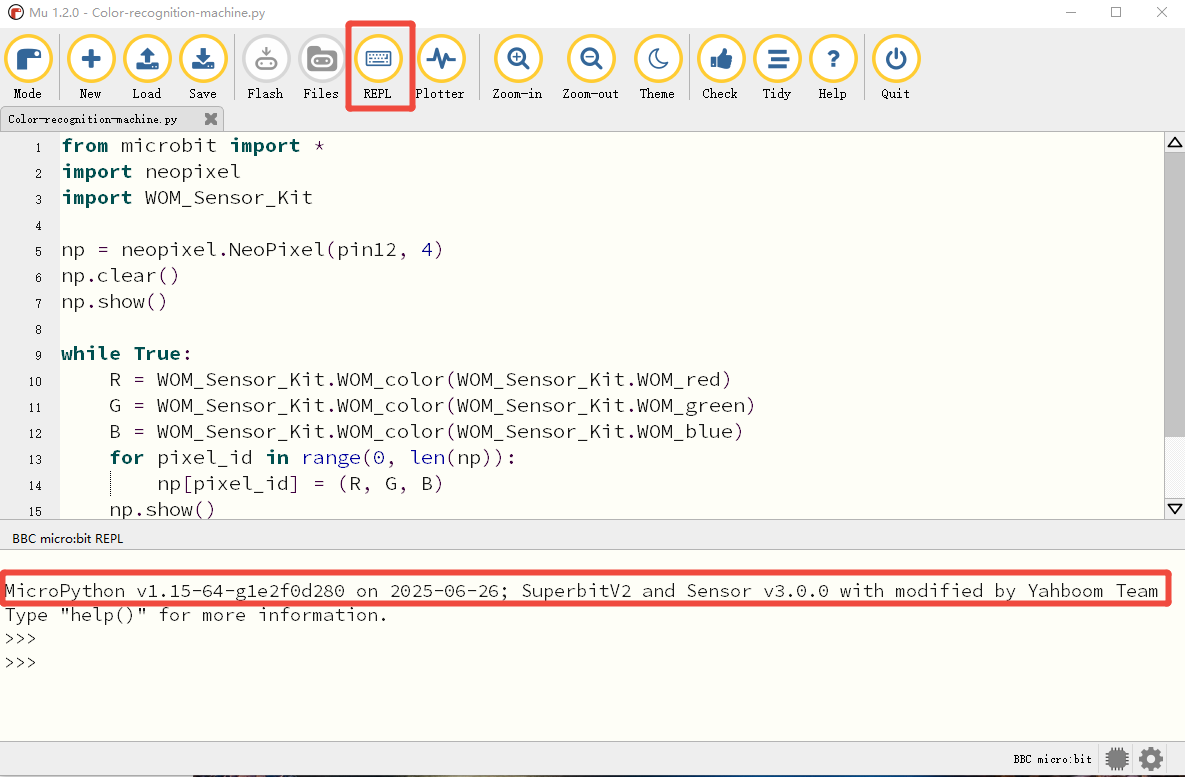
Task: Click the micro:bit chip status icon
Action: [1117, 758]
